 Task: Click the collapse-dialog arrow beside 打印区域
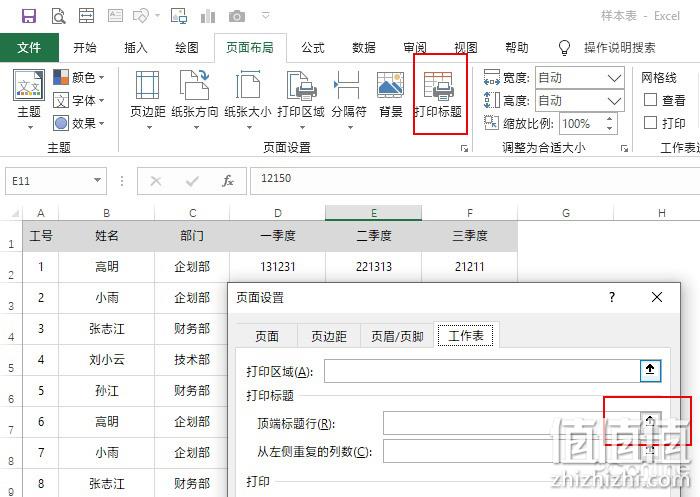650,371
